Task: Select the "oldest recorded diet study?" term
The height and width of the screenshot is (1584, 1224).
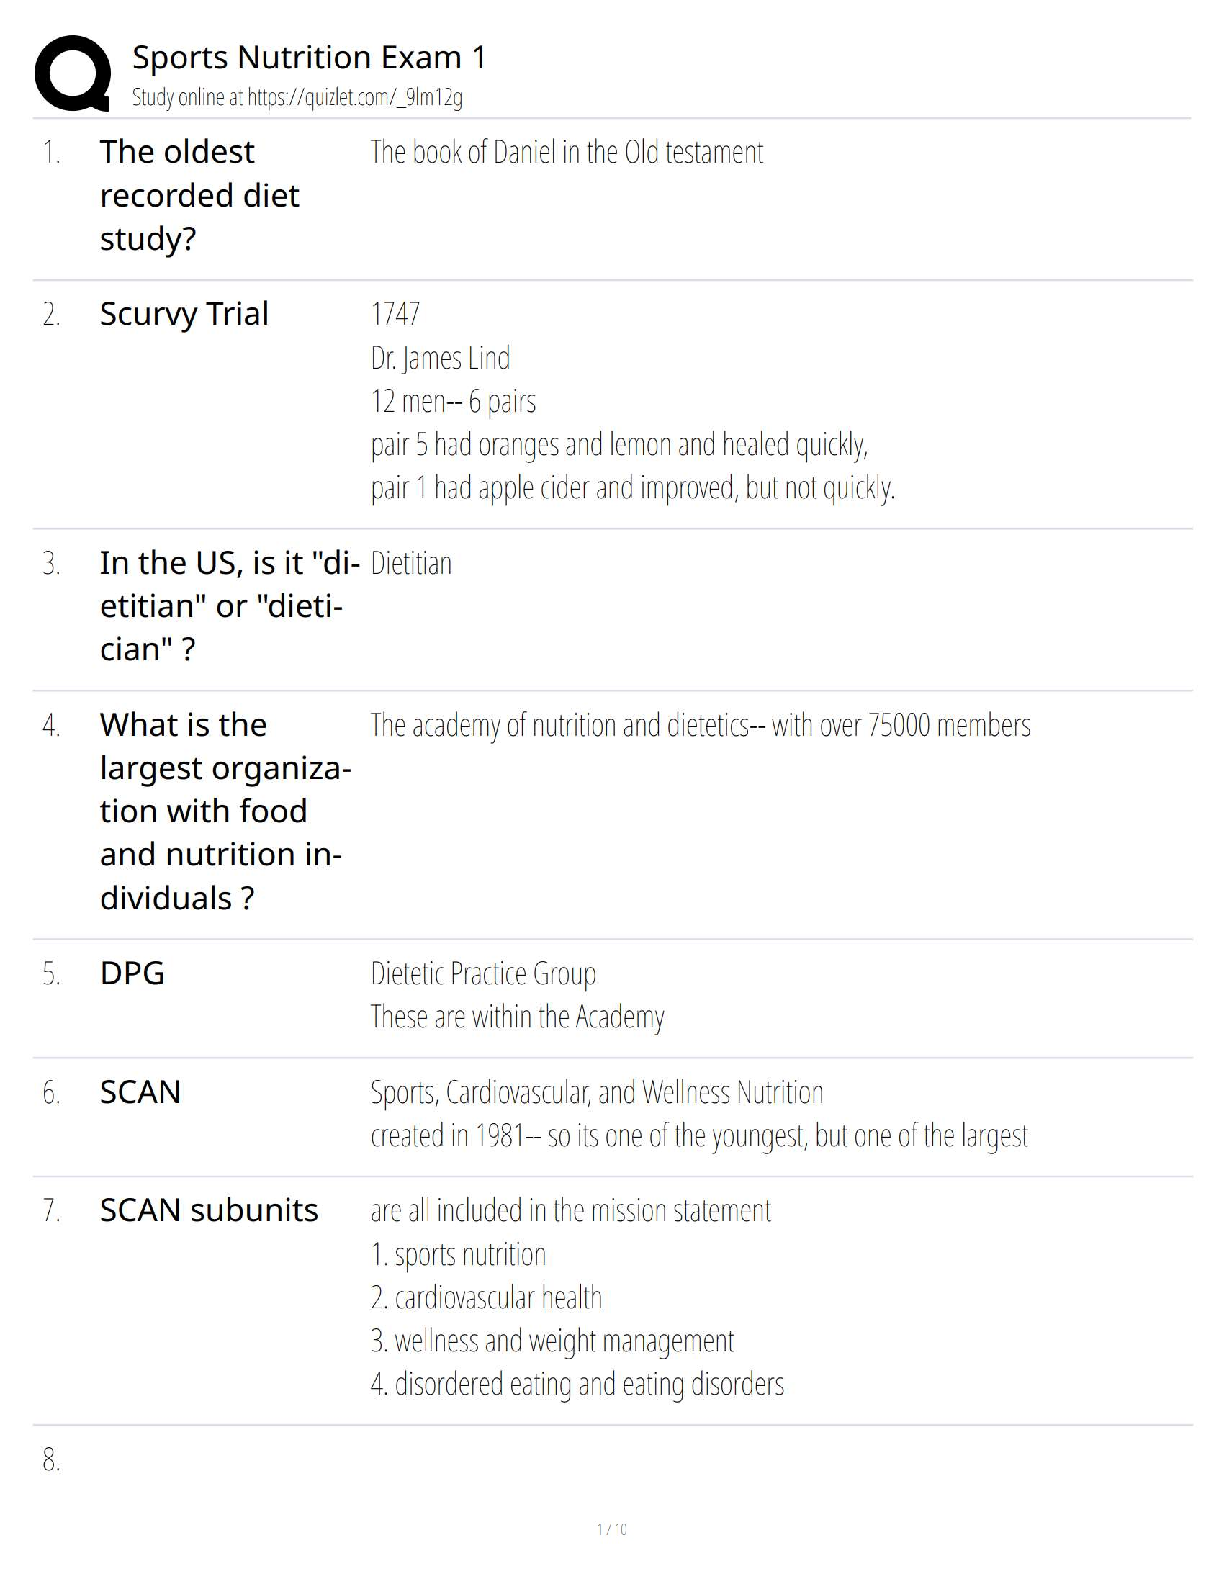Action: point(199,195)
